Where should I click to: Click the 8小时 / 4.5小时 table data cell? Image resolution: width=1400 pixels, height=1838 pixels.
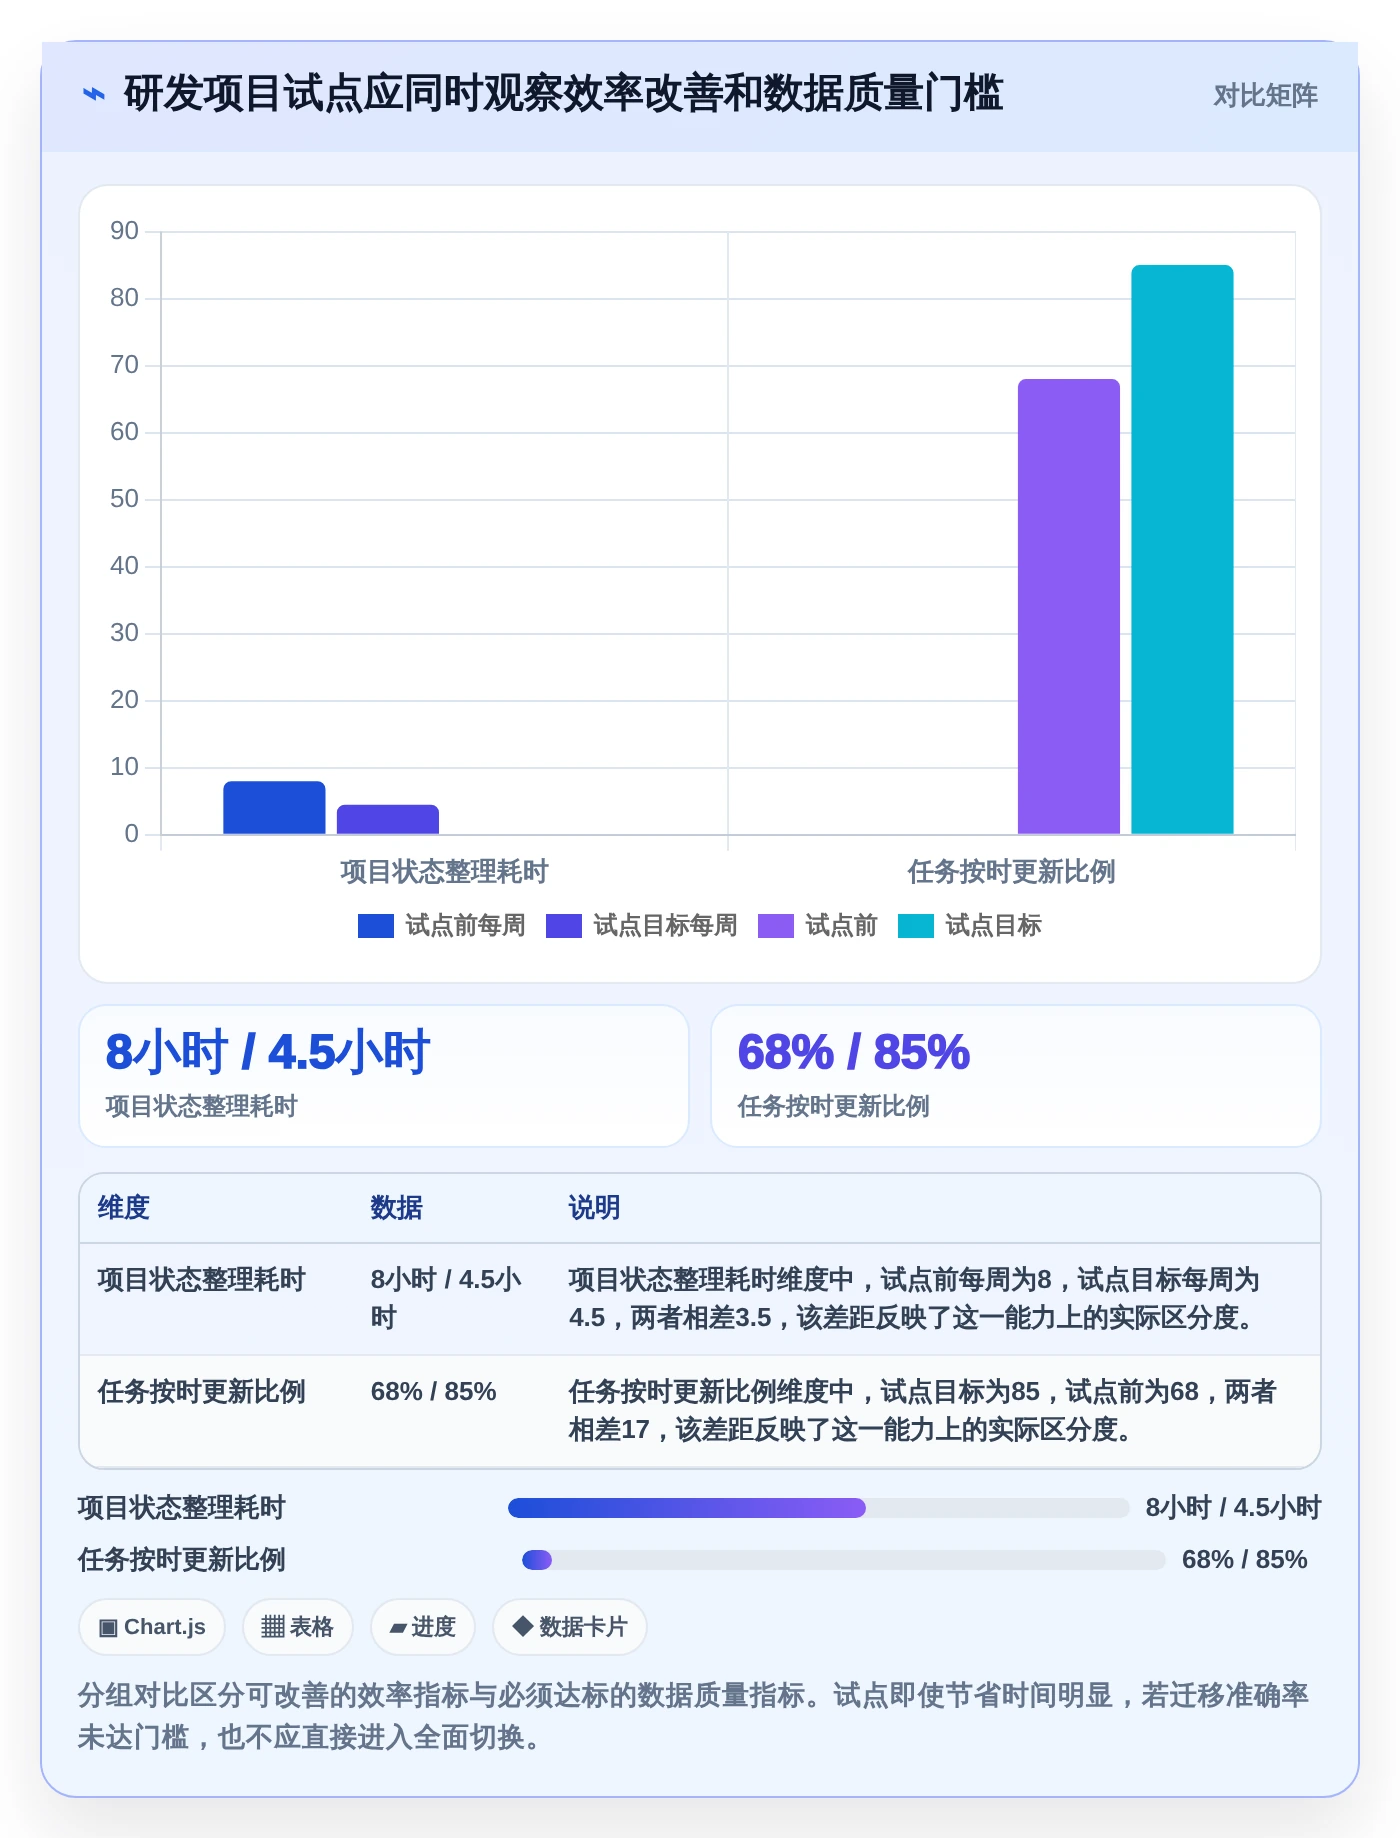(x=446, y=1299)
